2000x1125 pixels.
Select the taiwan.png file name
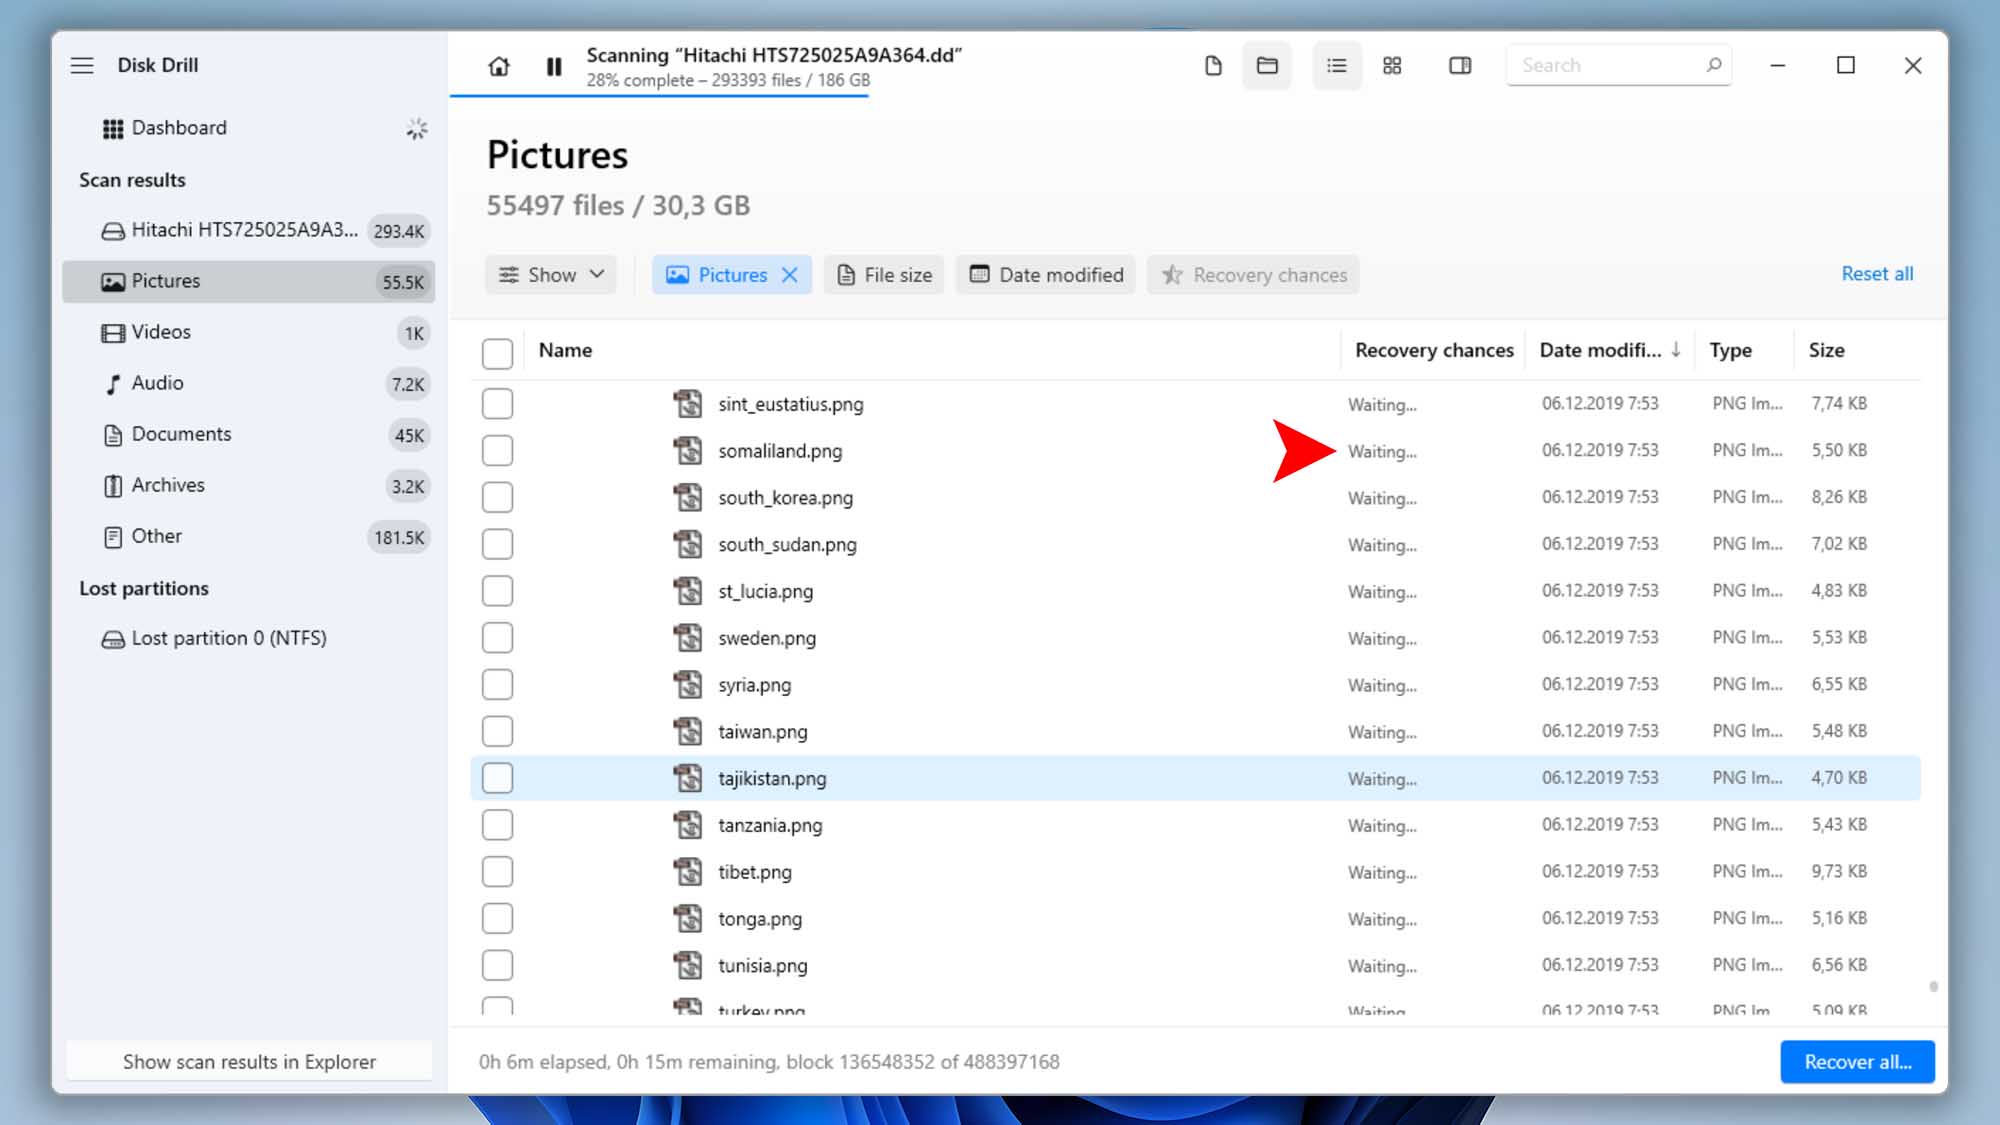coord(762,732)
